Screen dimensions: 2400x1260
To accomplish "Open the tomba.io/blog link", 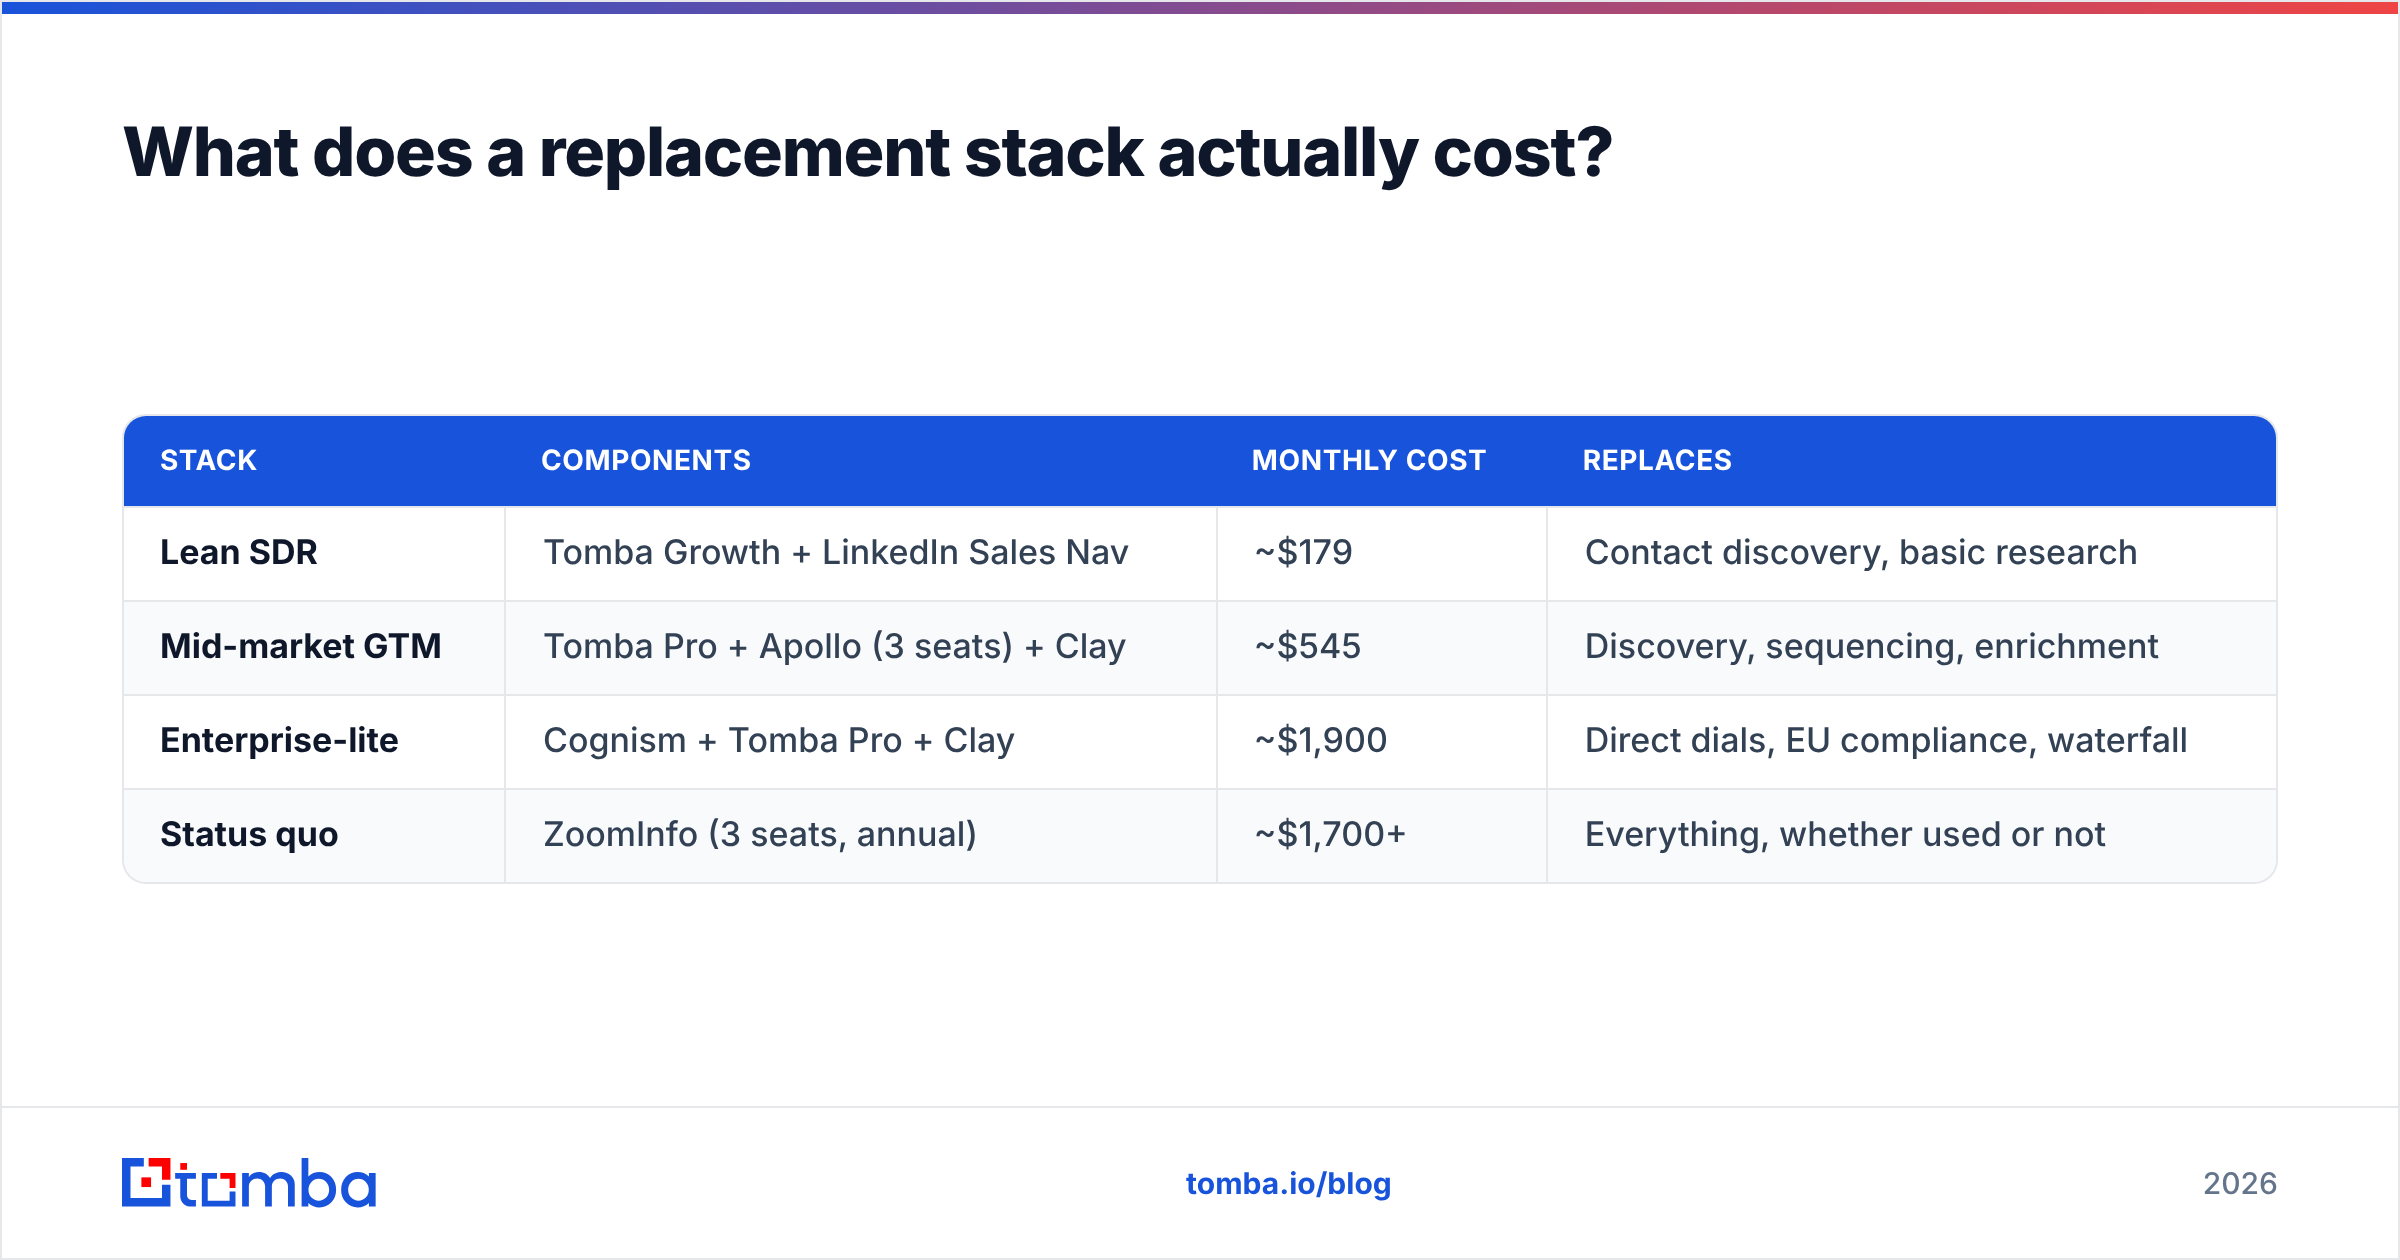I will [x=1288, y=1184].
